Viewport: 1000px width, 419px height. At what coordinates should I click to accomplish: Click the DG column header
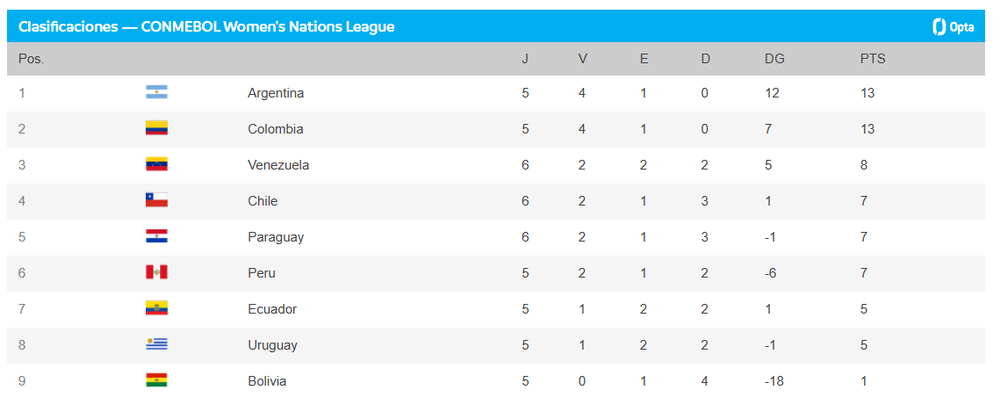tap(774, 59)
